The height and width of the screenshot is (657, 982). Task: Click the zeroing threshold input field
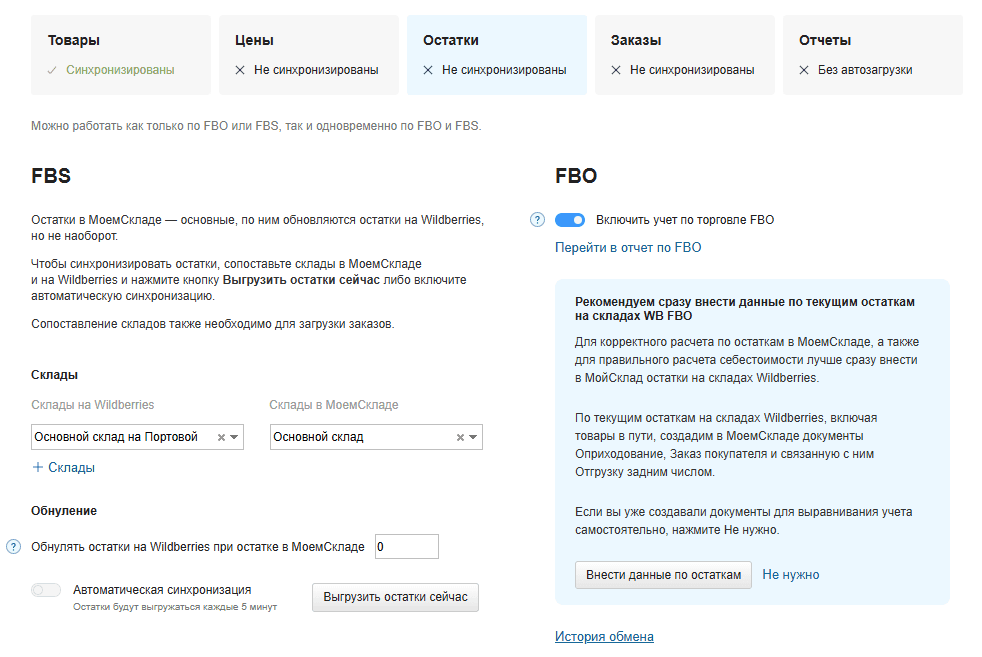[406, 547]
